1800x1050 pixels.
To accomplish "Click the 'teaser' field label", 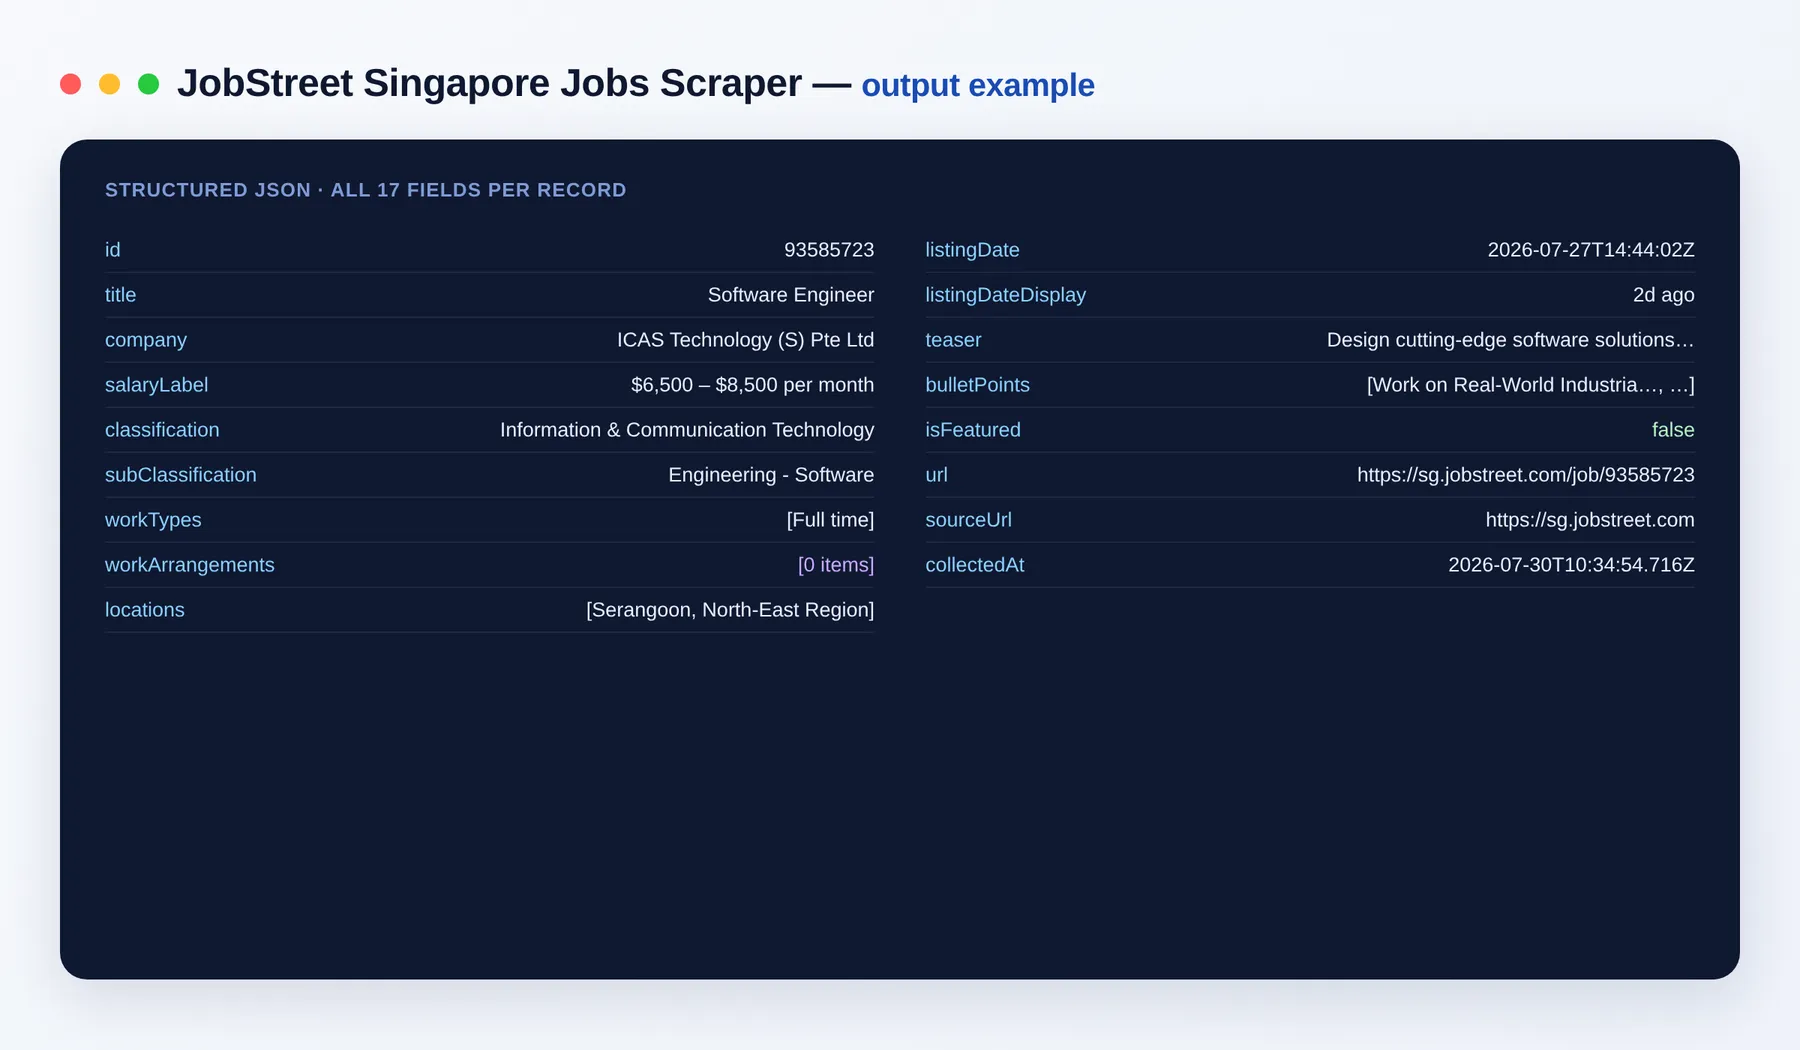I will [953, 340].
